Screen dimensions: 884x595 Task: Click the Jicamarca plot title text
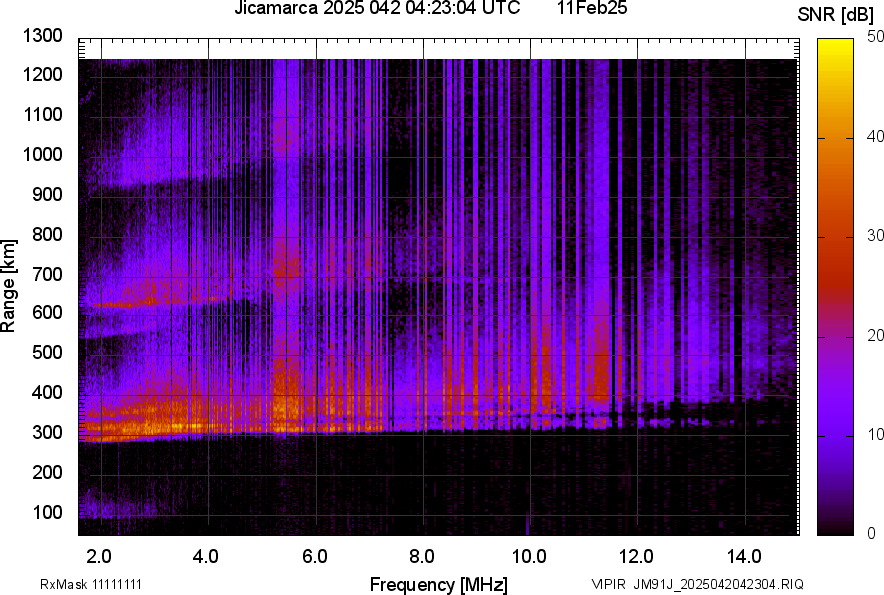tap(376, 9)
